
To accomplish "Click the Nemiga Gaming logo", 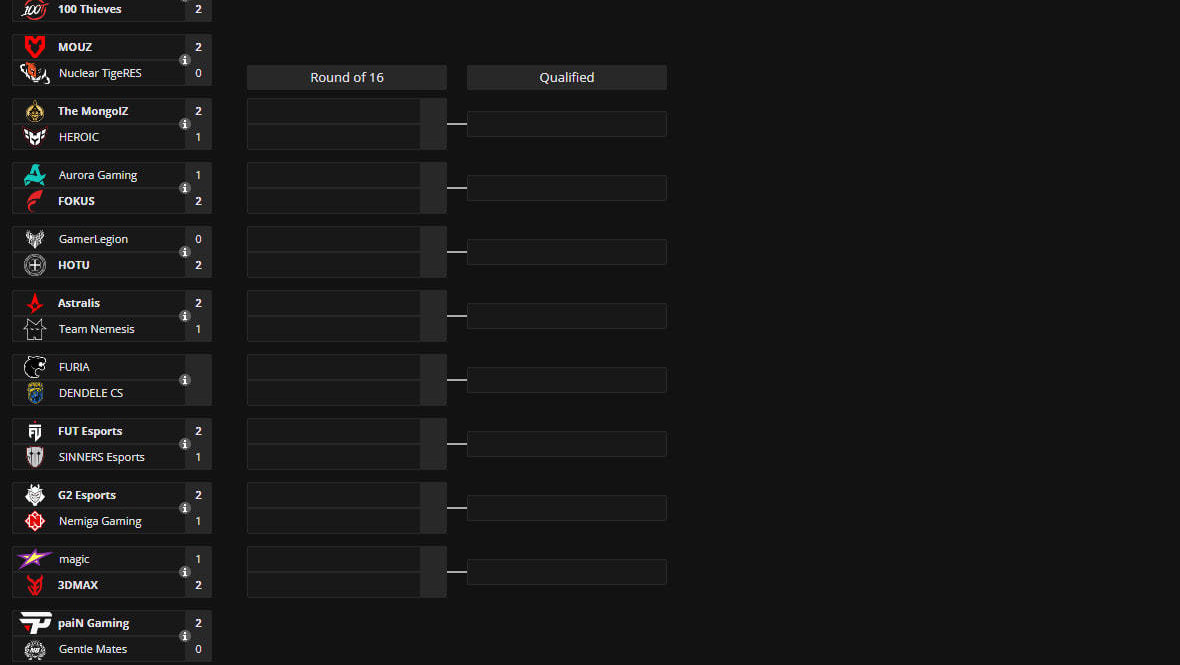I will (35, 521).
